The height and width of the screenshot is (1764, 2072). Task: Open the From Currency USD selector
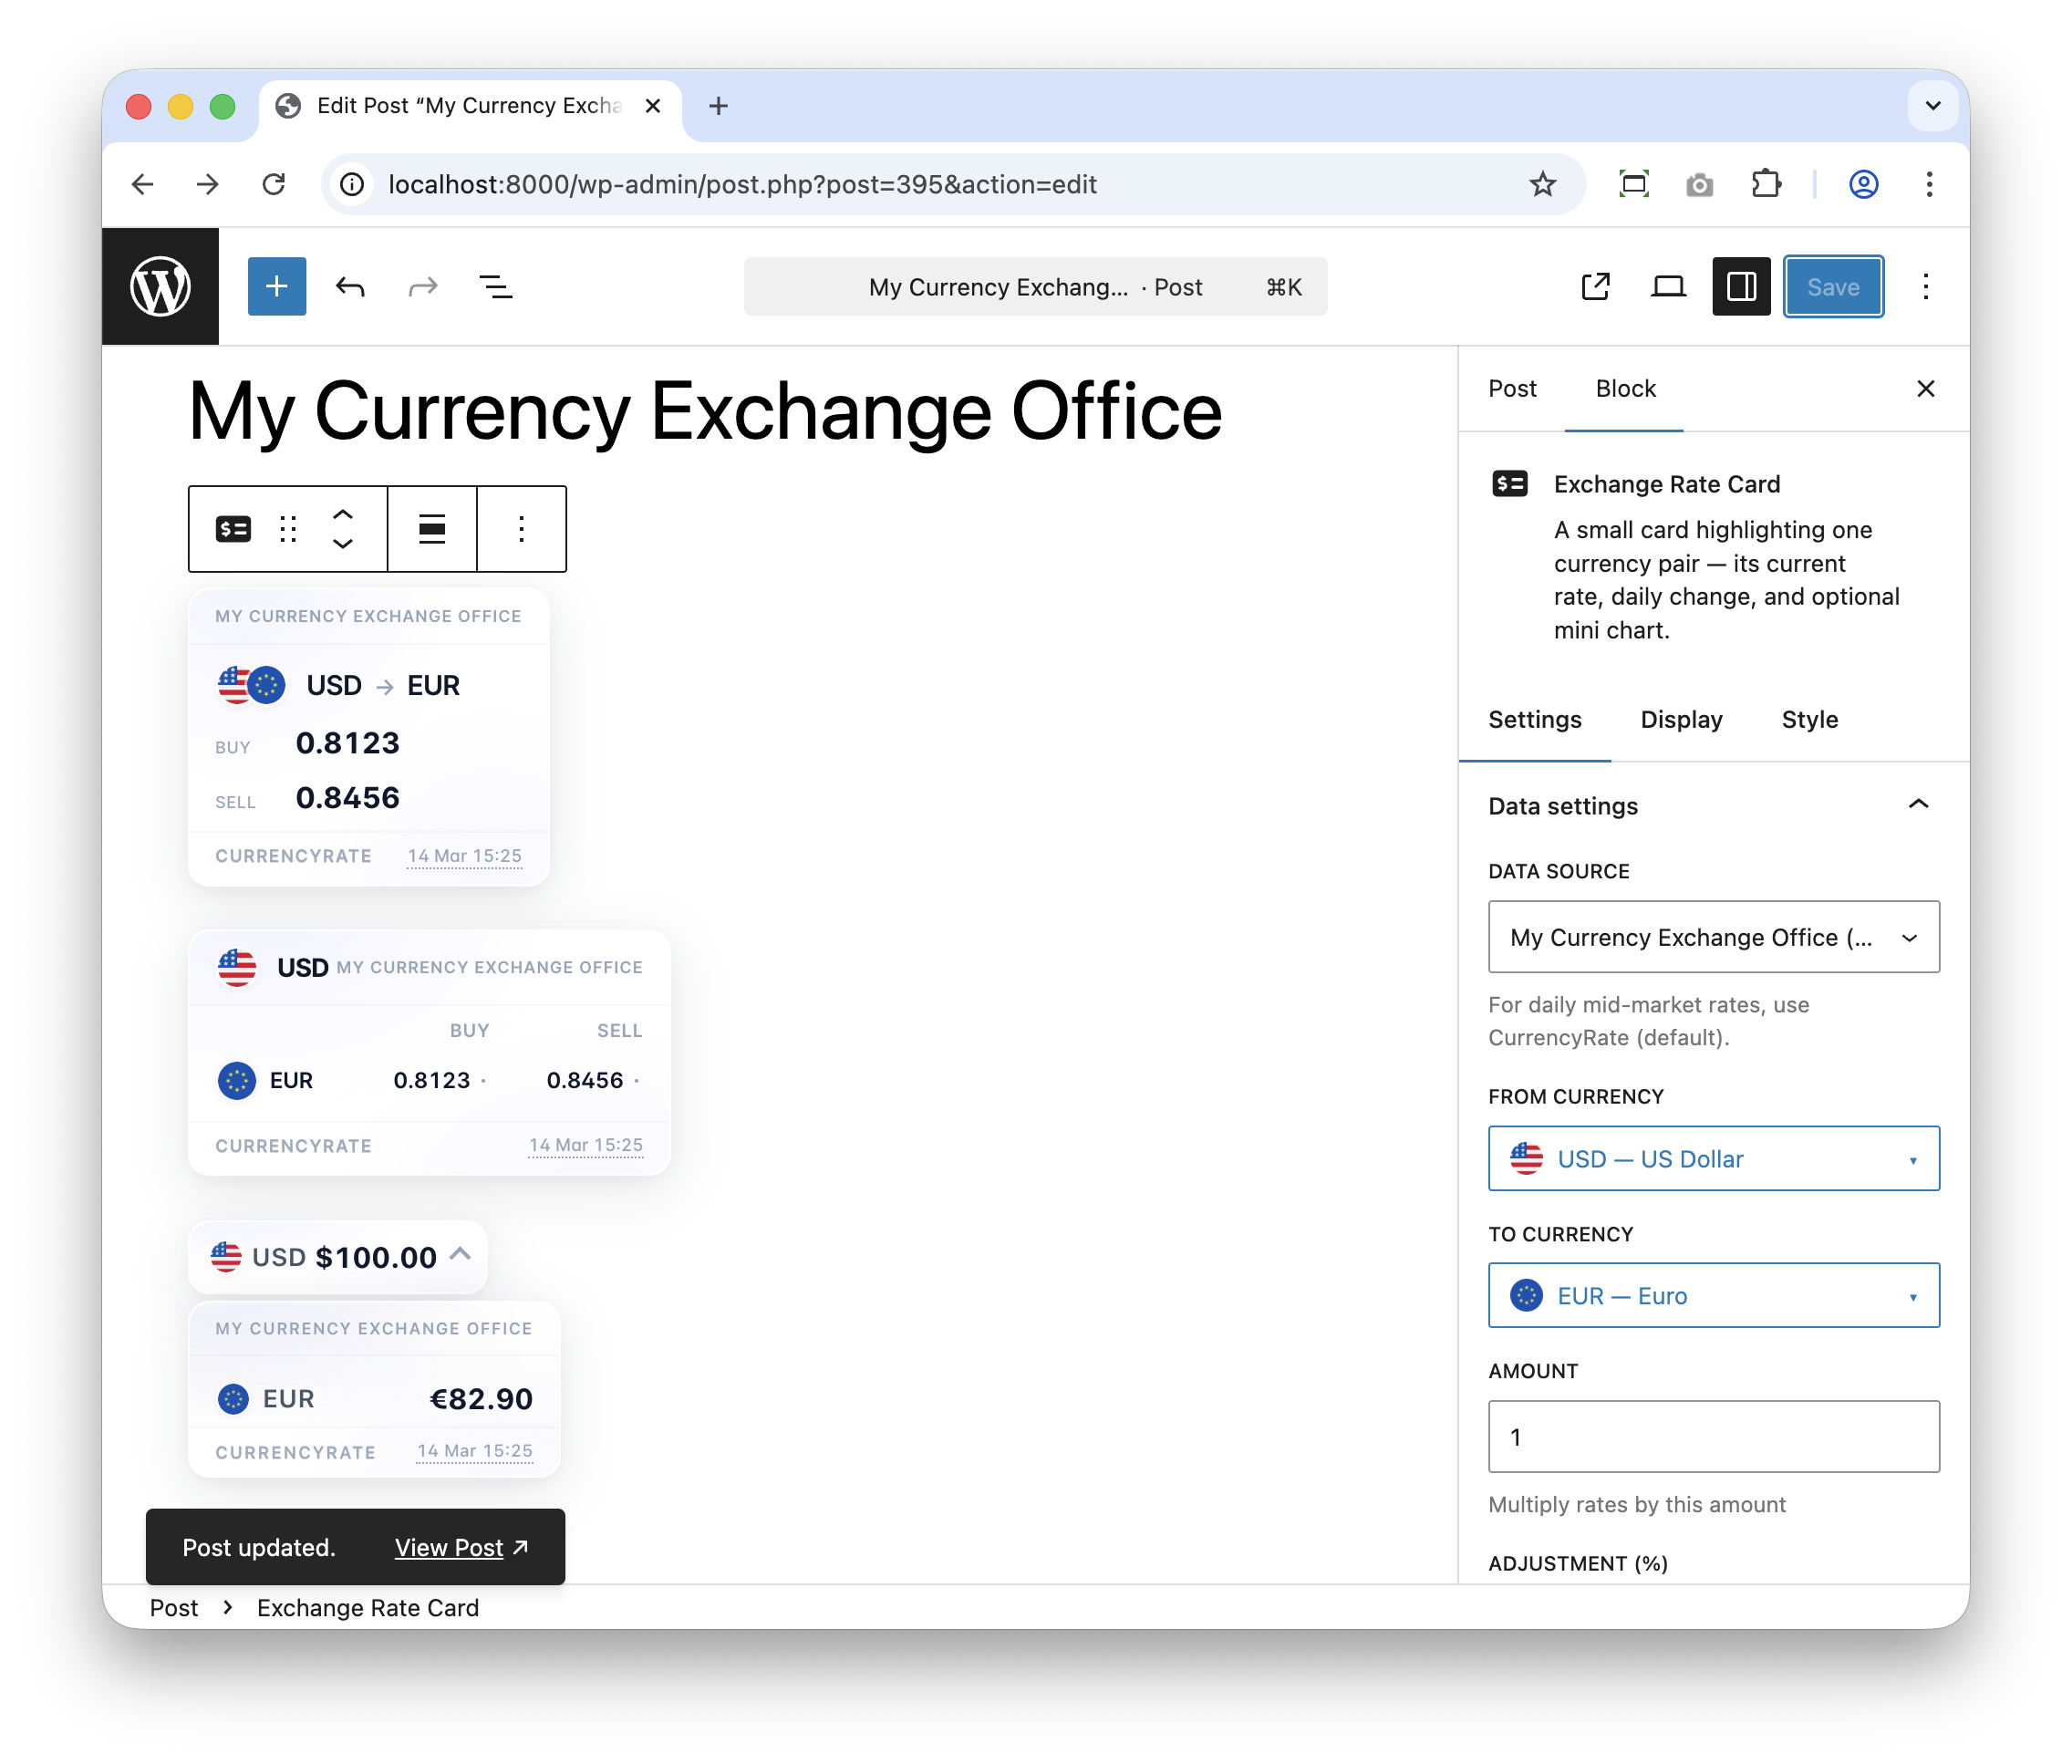[x=1713, y=1159]
